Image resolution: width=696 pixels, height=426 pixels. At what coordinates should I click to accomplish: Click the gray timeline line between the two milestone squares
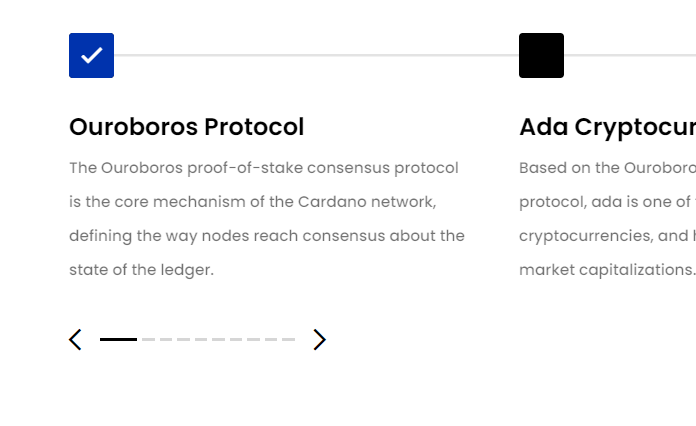coord(316,55)
